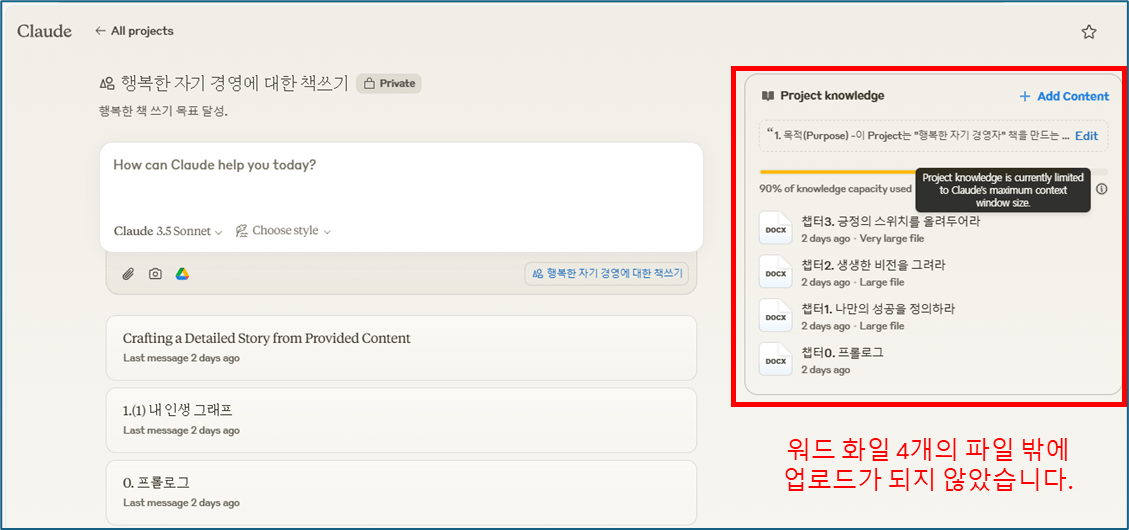Open file '챕터1. 나만의 성공을 정의하라'
This screenshot has height=530, width=1129.
click(878, 310)
